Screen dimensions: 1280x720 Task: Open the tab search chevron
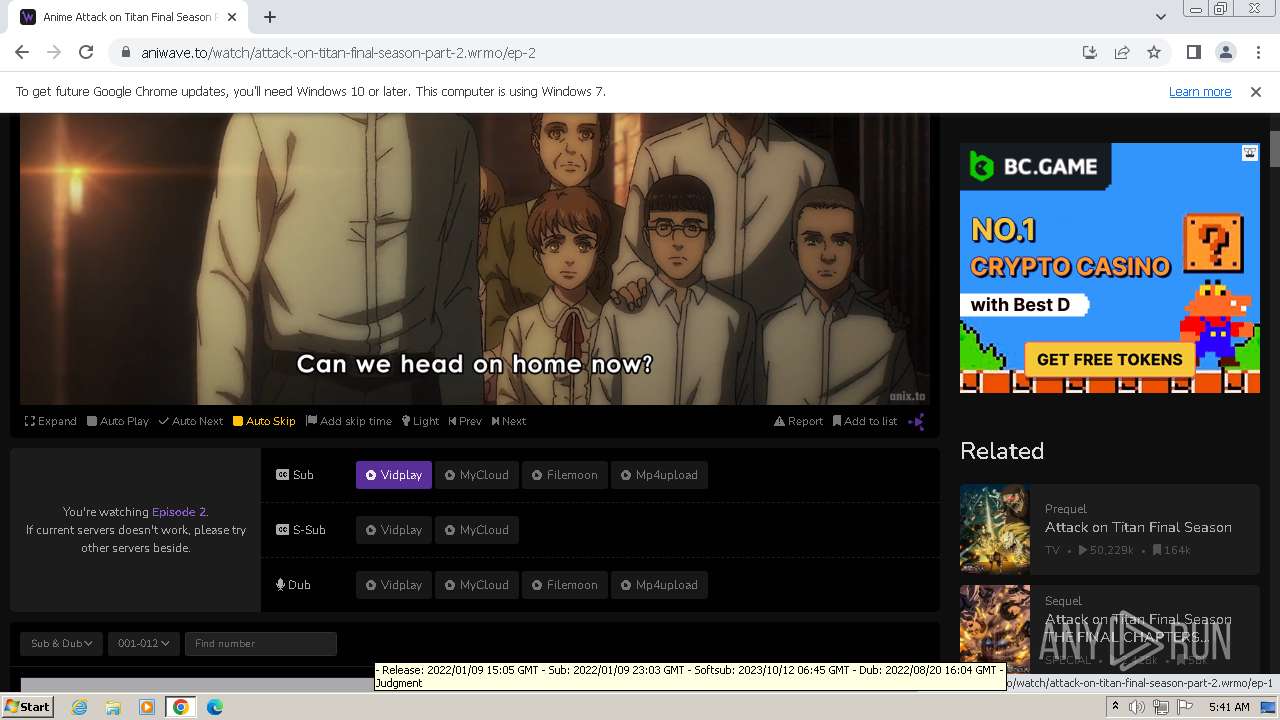pos(1160,17)
